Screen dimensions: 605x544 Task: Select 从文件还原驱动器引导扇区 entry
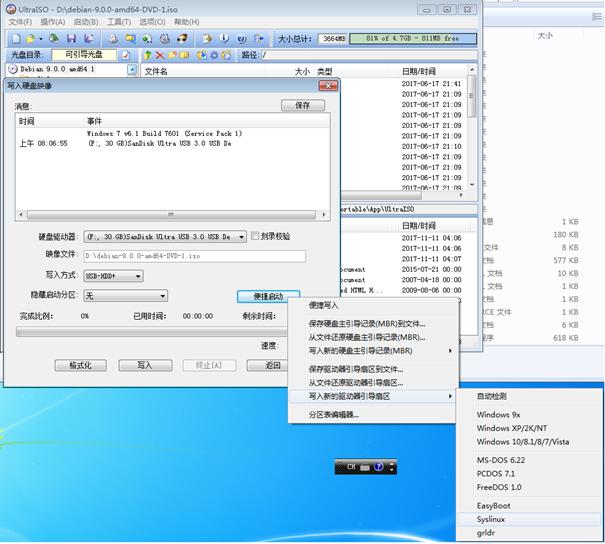point(373,383)
